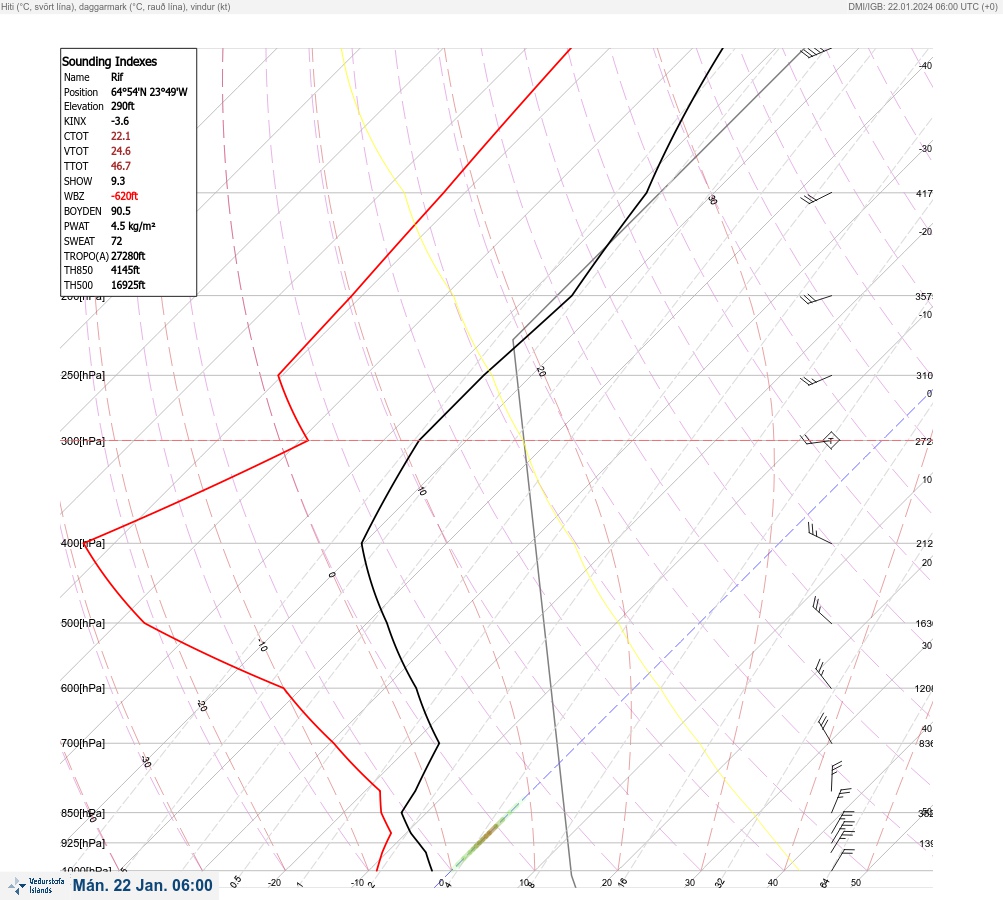The height and width of the screenshot is (900, 1003).
Task: Click the 850[hPa] pressure label
Action: [83, 813]
